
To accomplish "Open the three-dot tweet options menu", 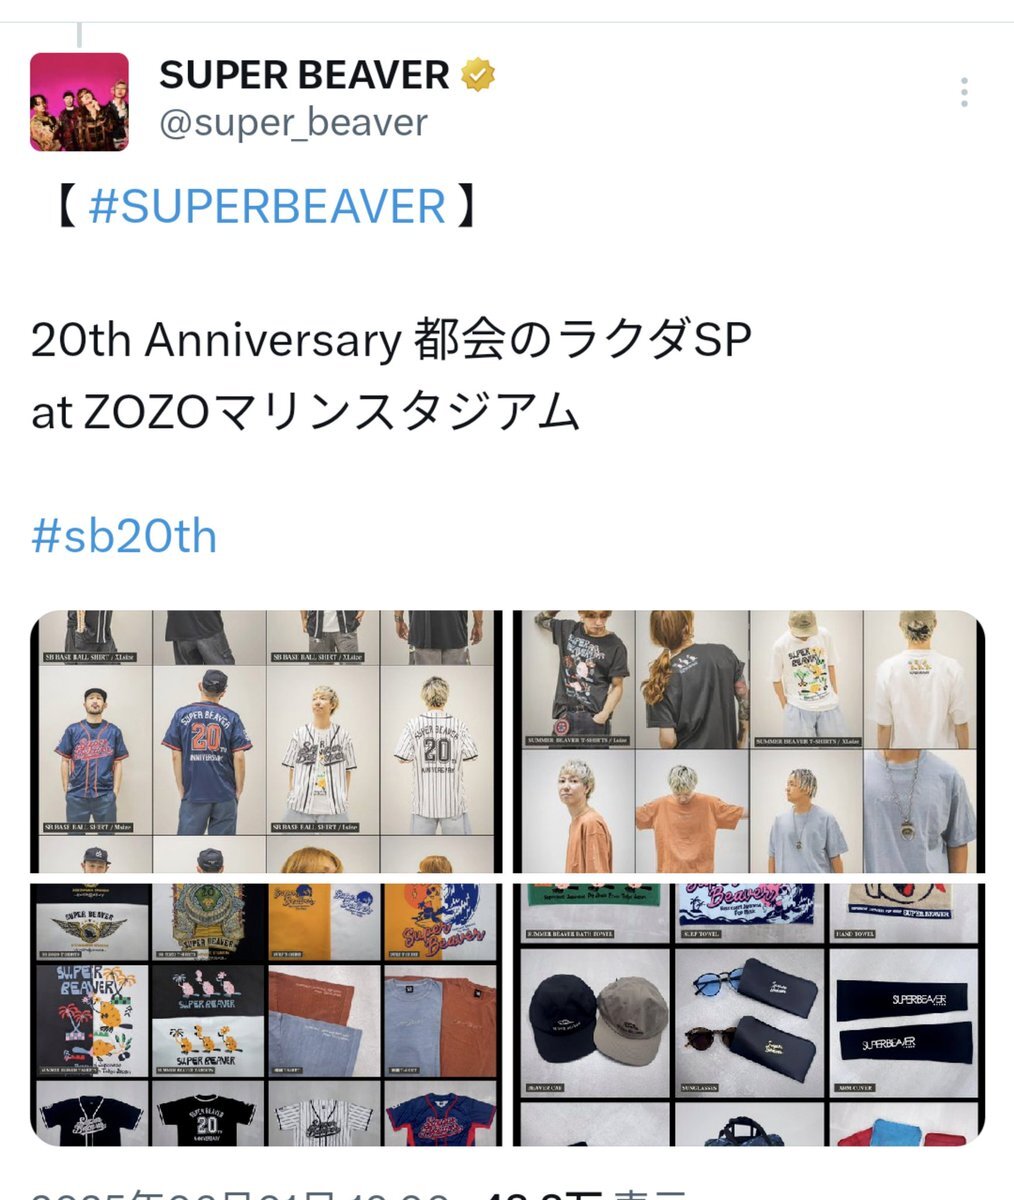I will 964,92.
